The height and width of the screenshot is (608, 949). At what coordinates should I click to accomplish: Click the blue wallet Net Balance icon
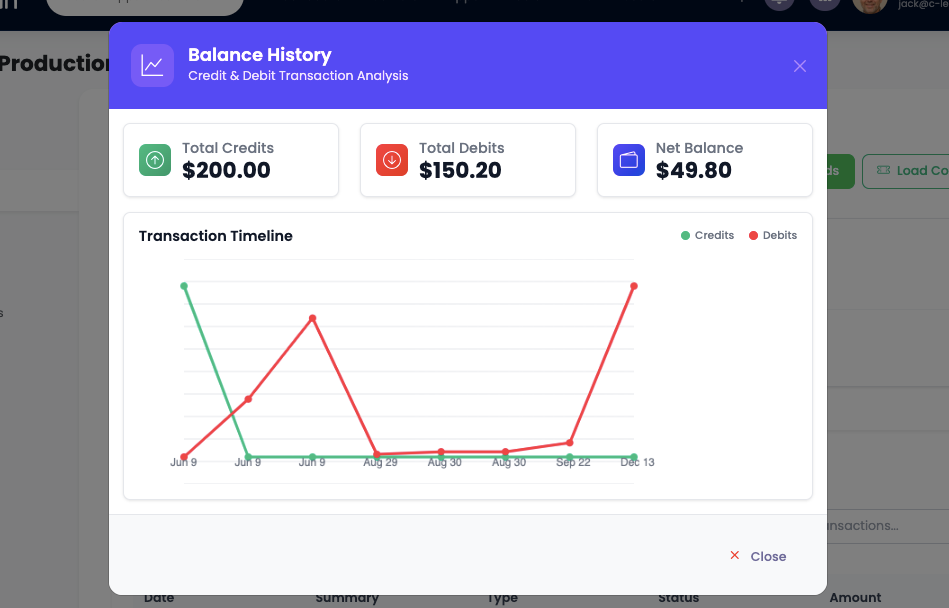click(x=629, y=160)
